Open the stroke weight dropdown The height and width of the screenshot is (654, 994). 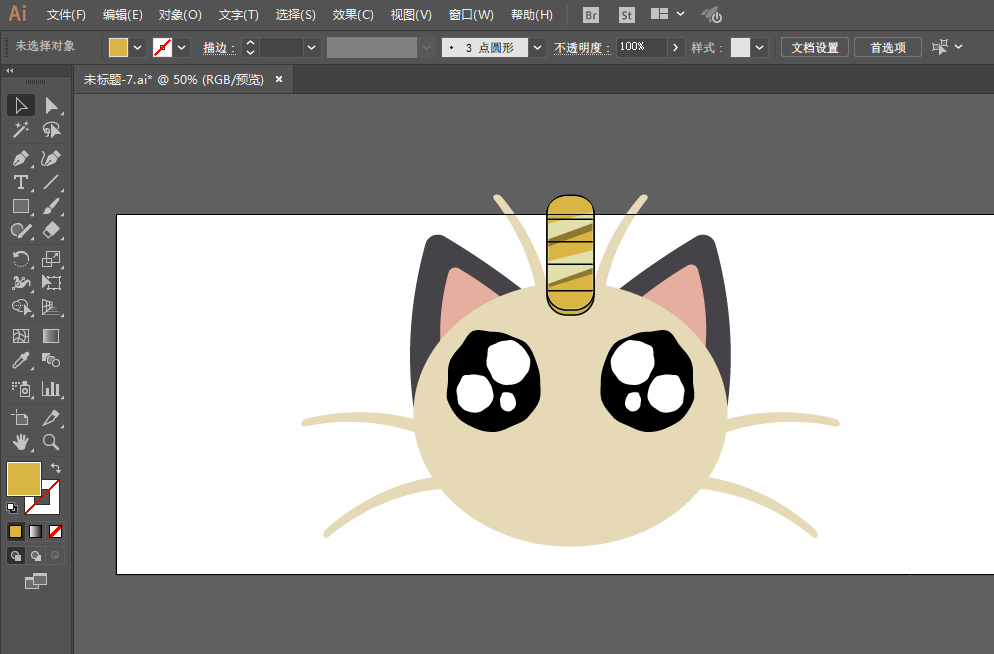pos(311,48)
